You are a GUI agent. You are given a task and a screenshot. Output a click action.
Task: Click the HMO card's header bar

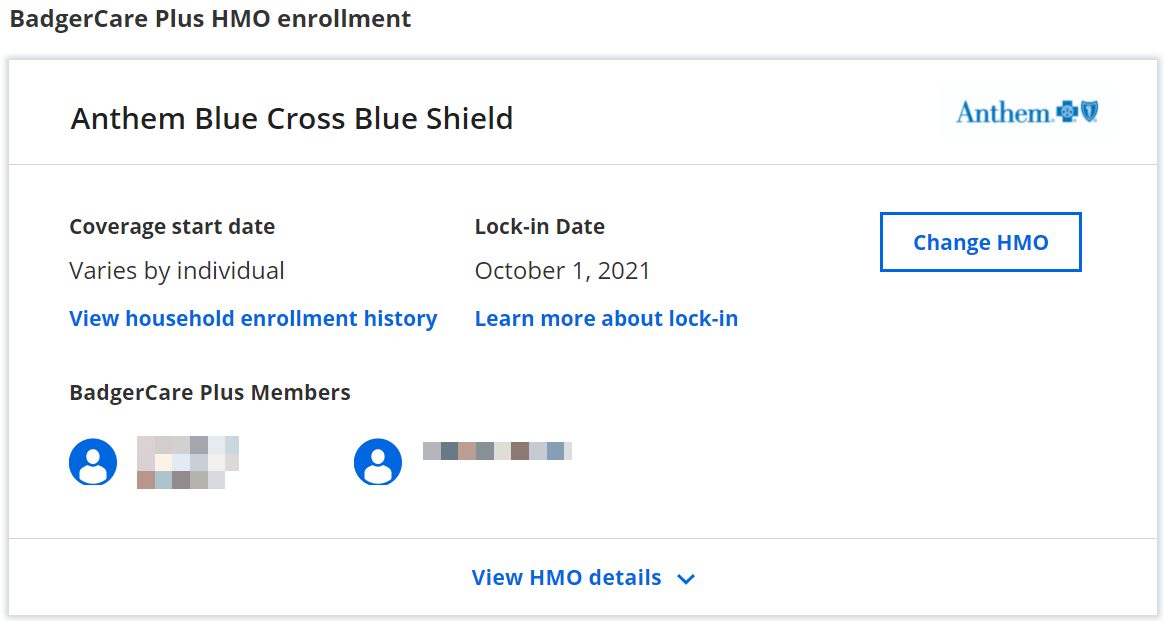point(700,112)
